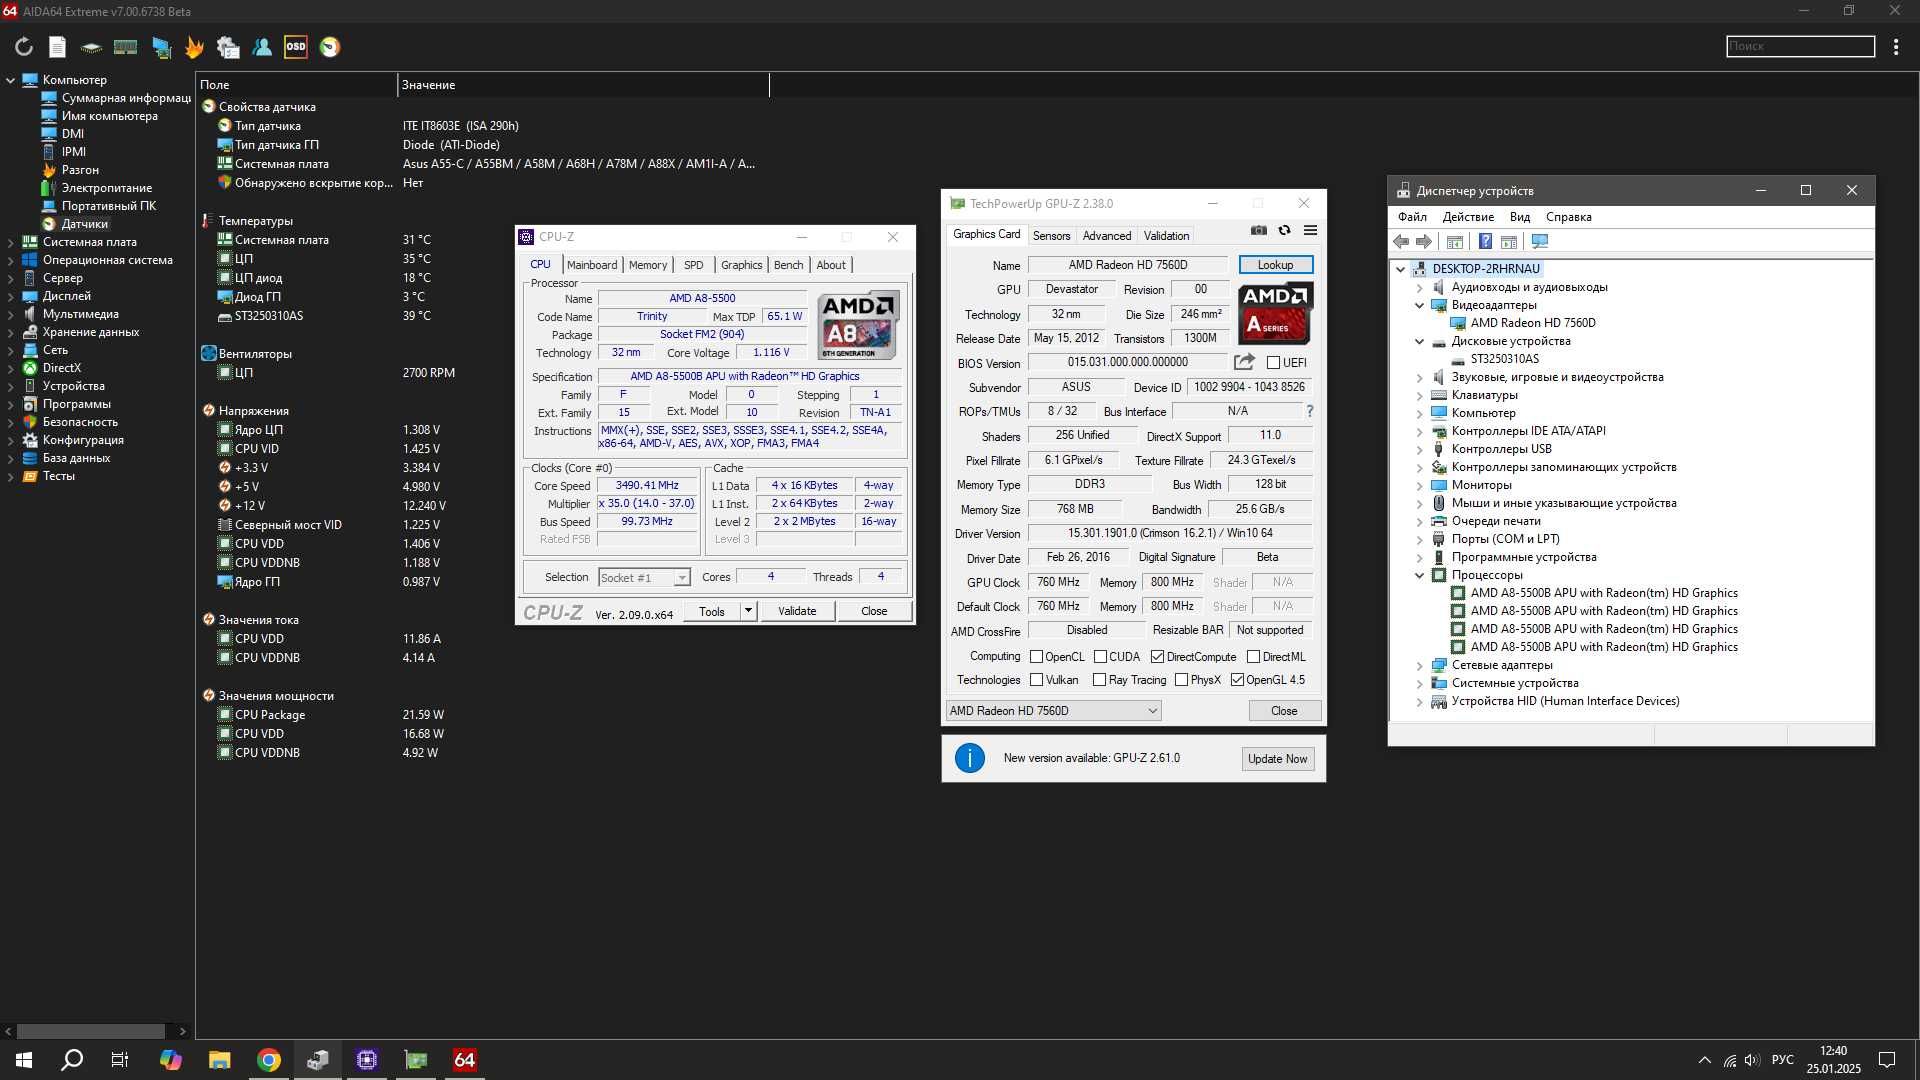Switch to the Bench tab in CPU-Z
The height and width of the screenshot is (1080, 1920).
[x=788, y=265]
